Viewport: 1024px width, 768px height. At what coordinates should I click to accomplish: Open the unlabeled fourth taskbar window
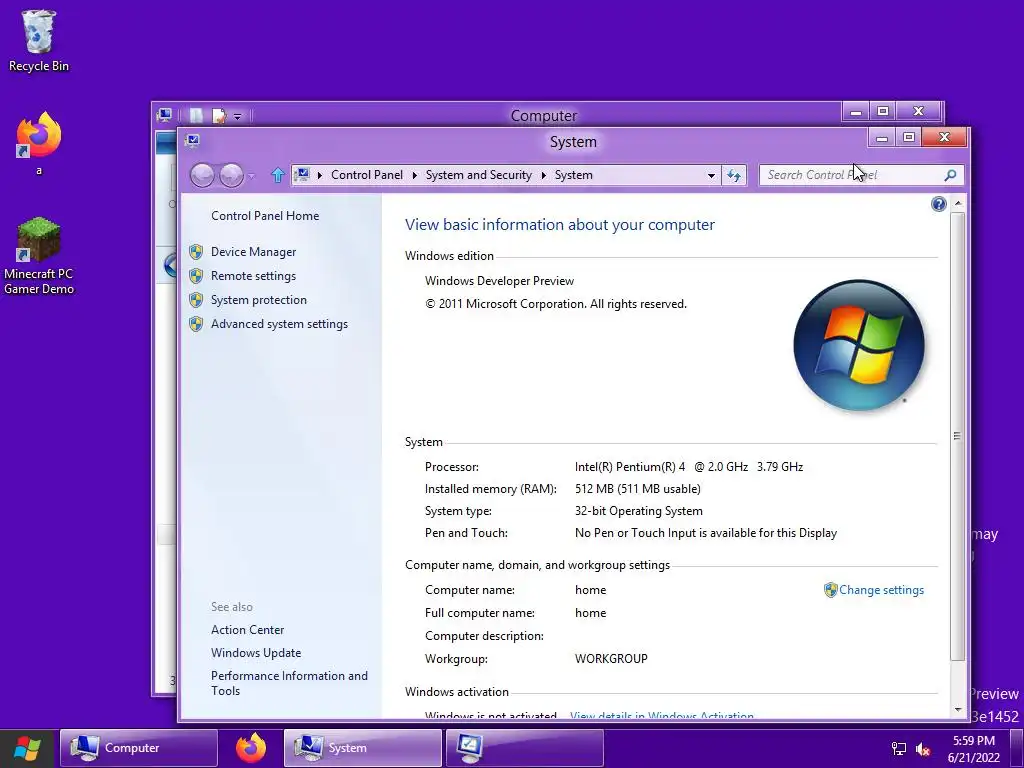(x=524, y=748)
